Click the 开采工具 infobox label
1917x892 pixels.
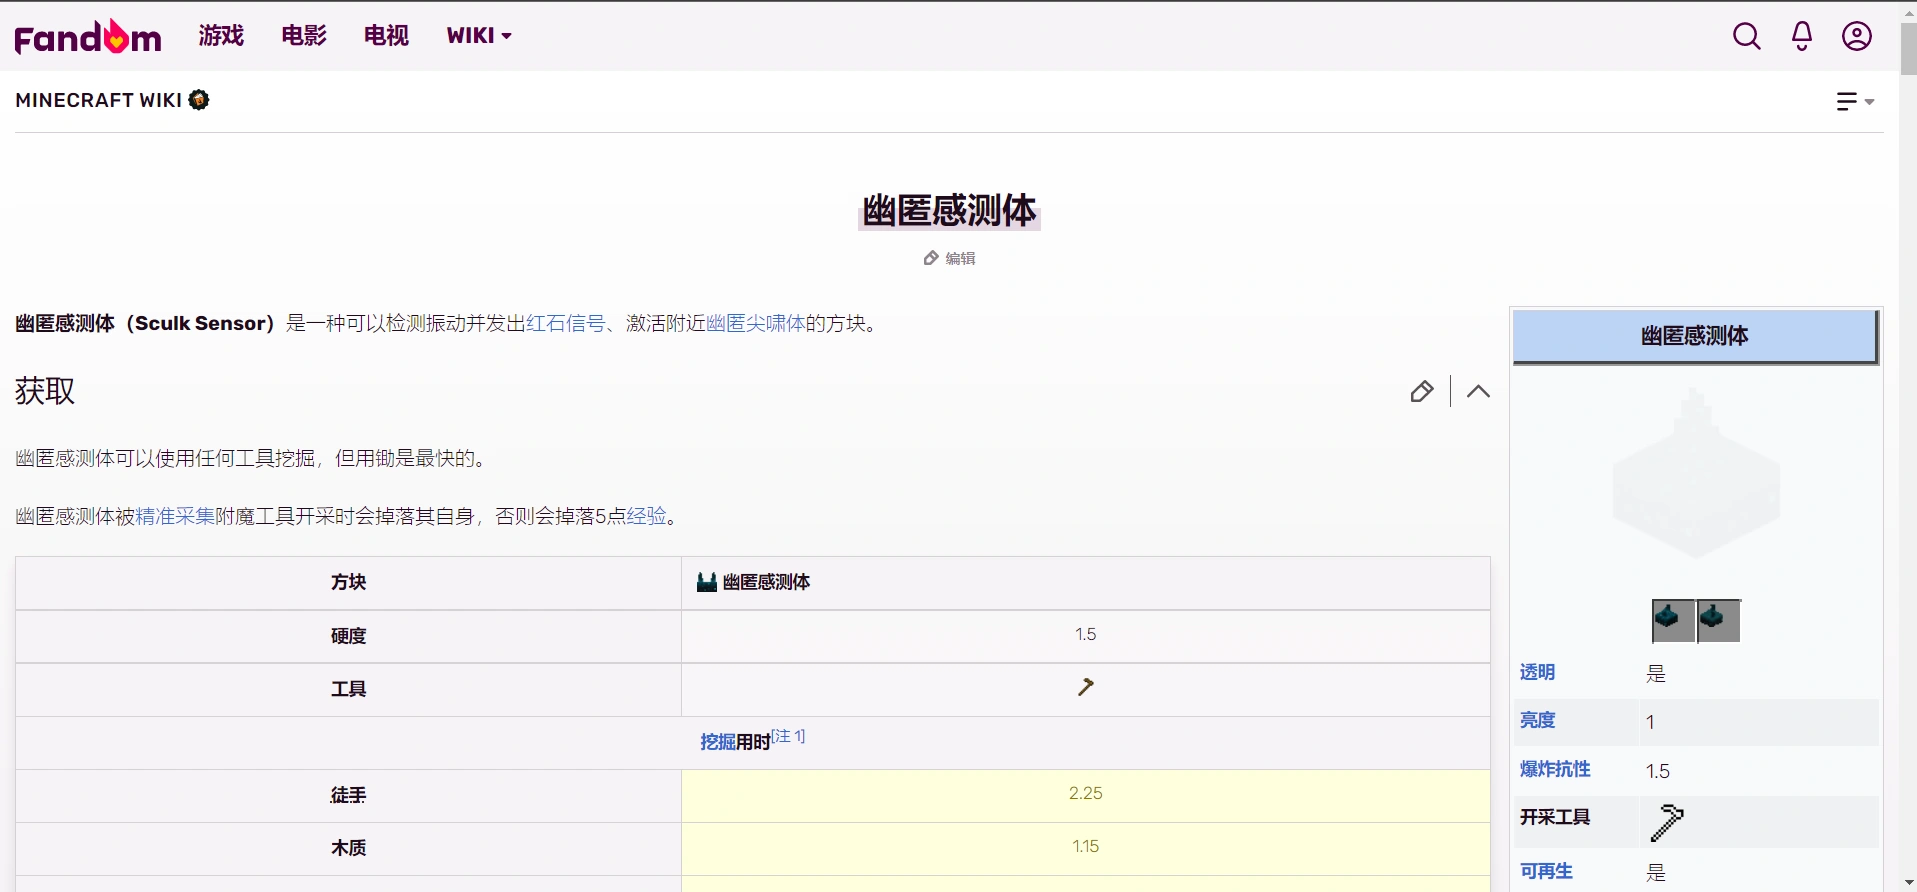(x=1555, y=817)
